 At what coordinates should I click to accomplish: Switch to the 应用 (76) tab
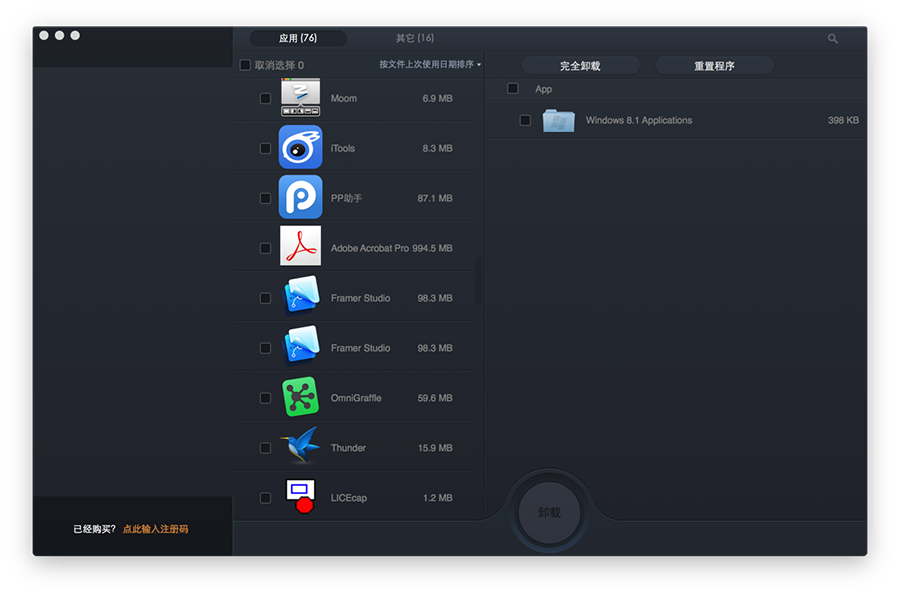(298, 38)
